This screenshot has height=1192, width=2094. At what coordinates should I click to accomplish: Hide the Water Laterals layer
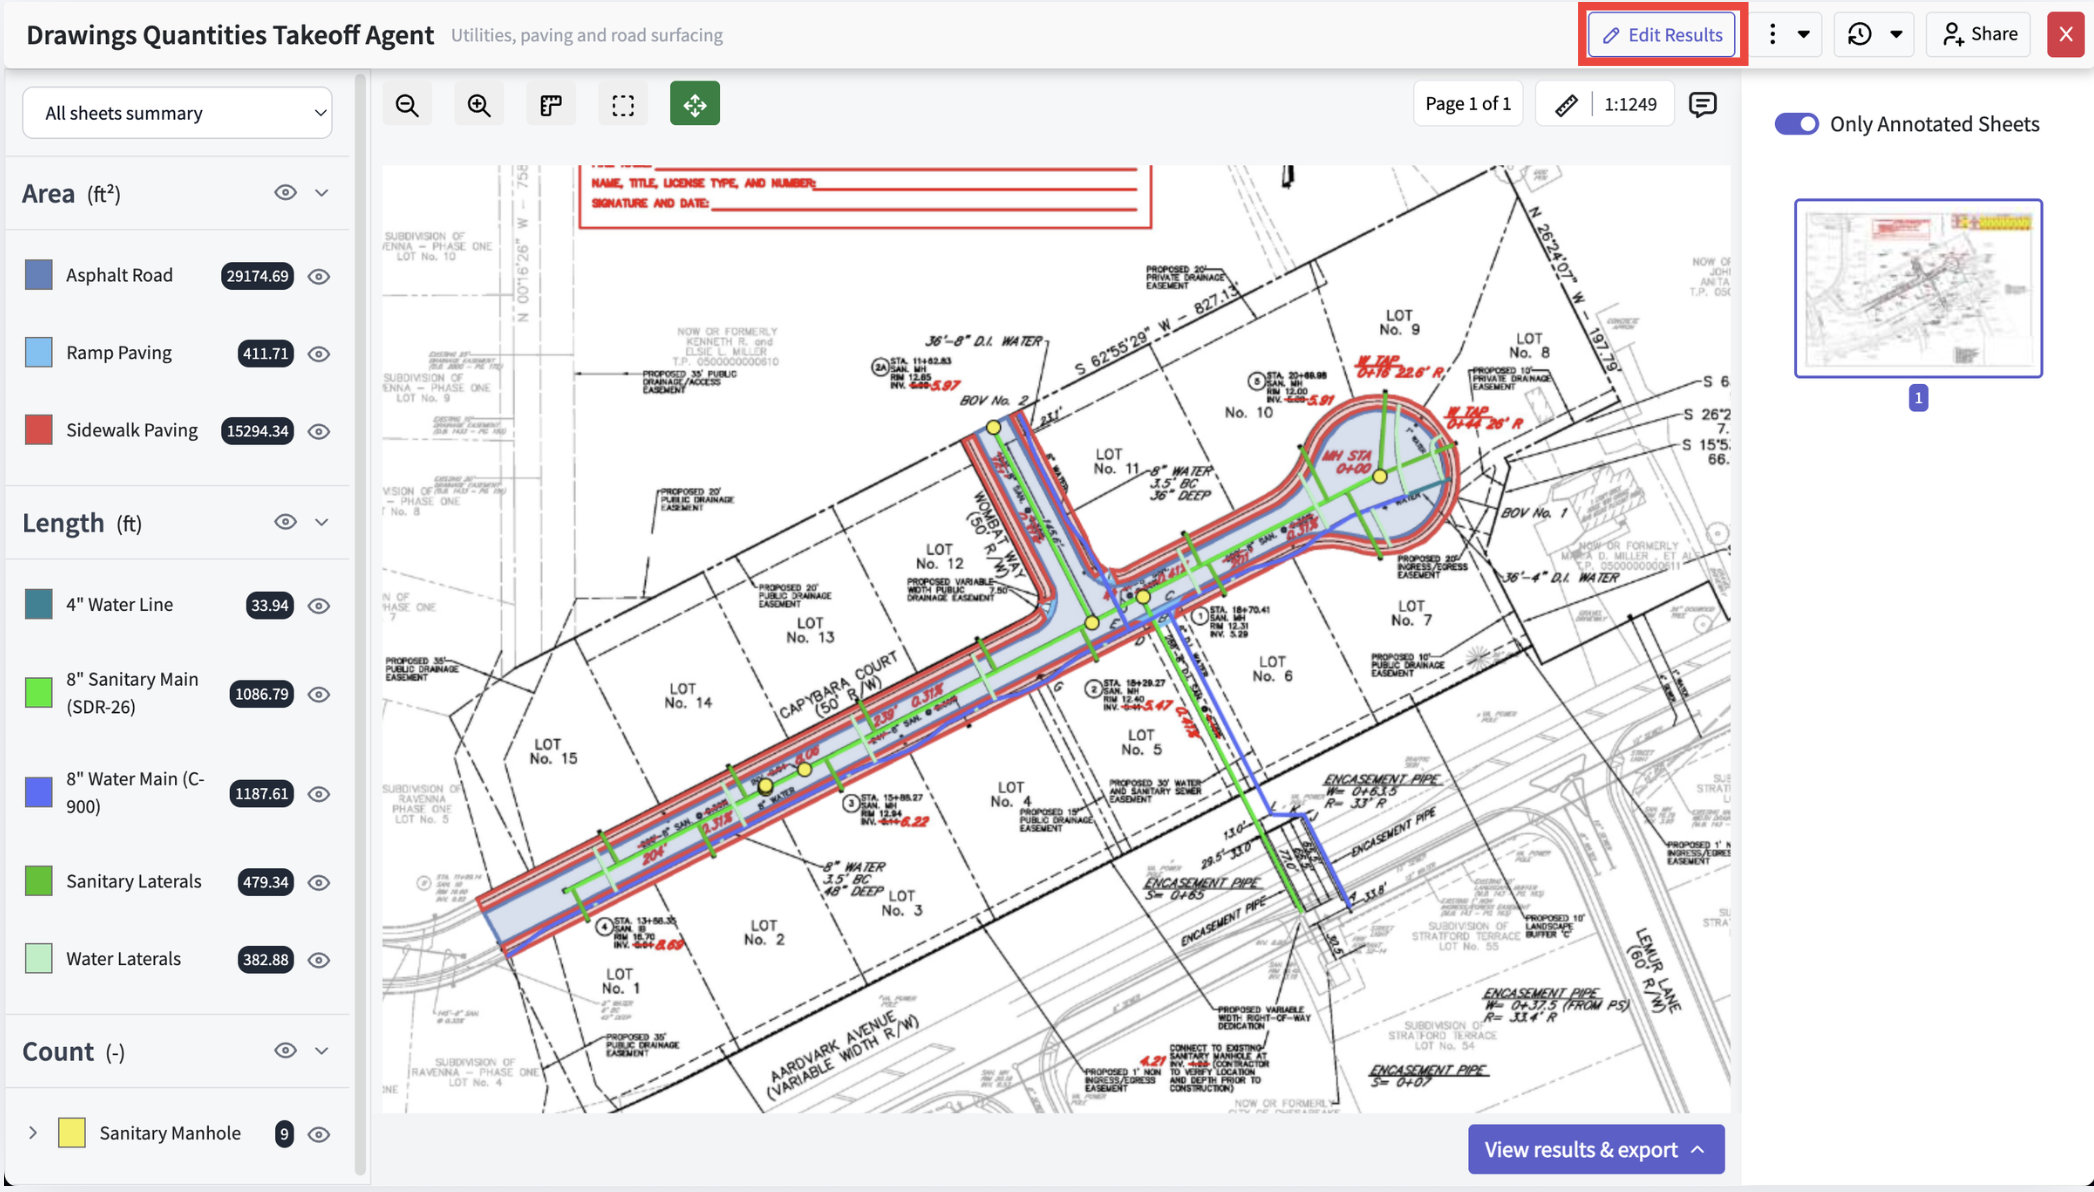(x=319, y=960)
